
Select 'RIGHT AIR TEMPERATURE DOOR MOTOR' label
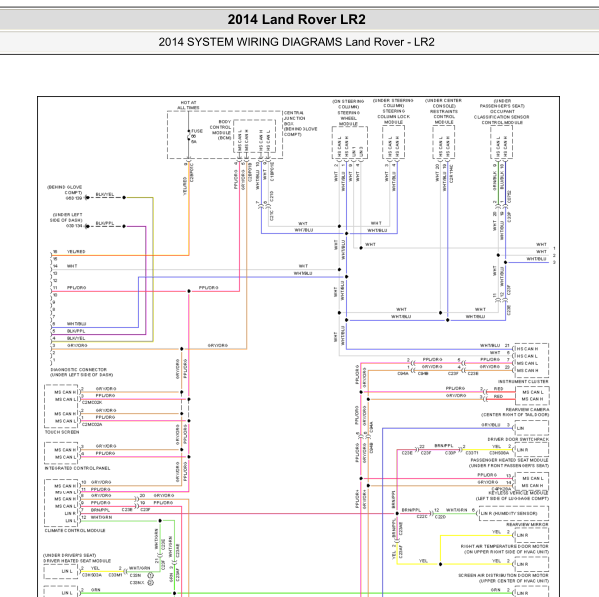(505, 547)
